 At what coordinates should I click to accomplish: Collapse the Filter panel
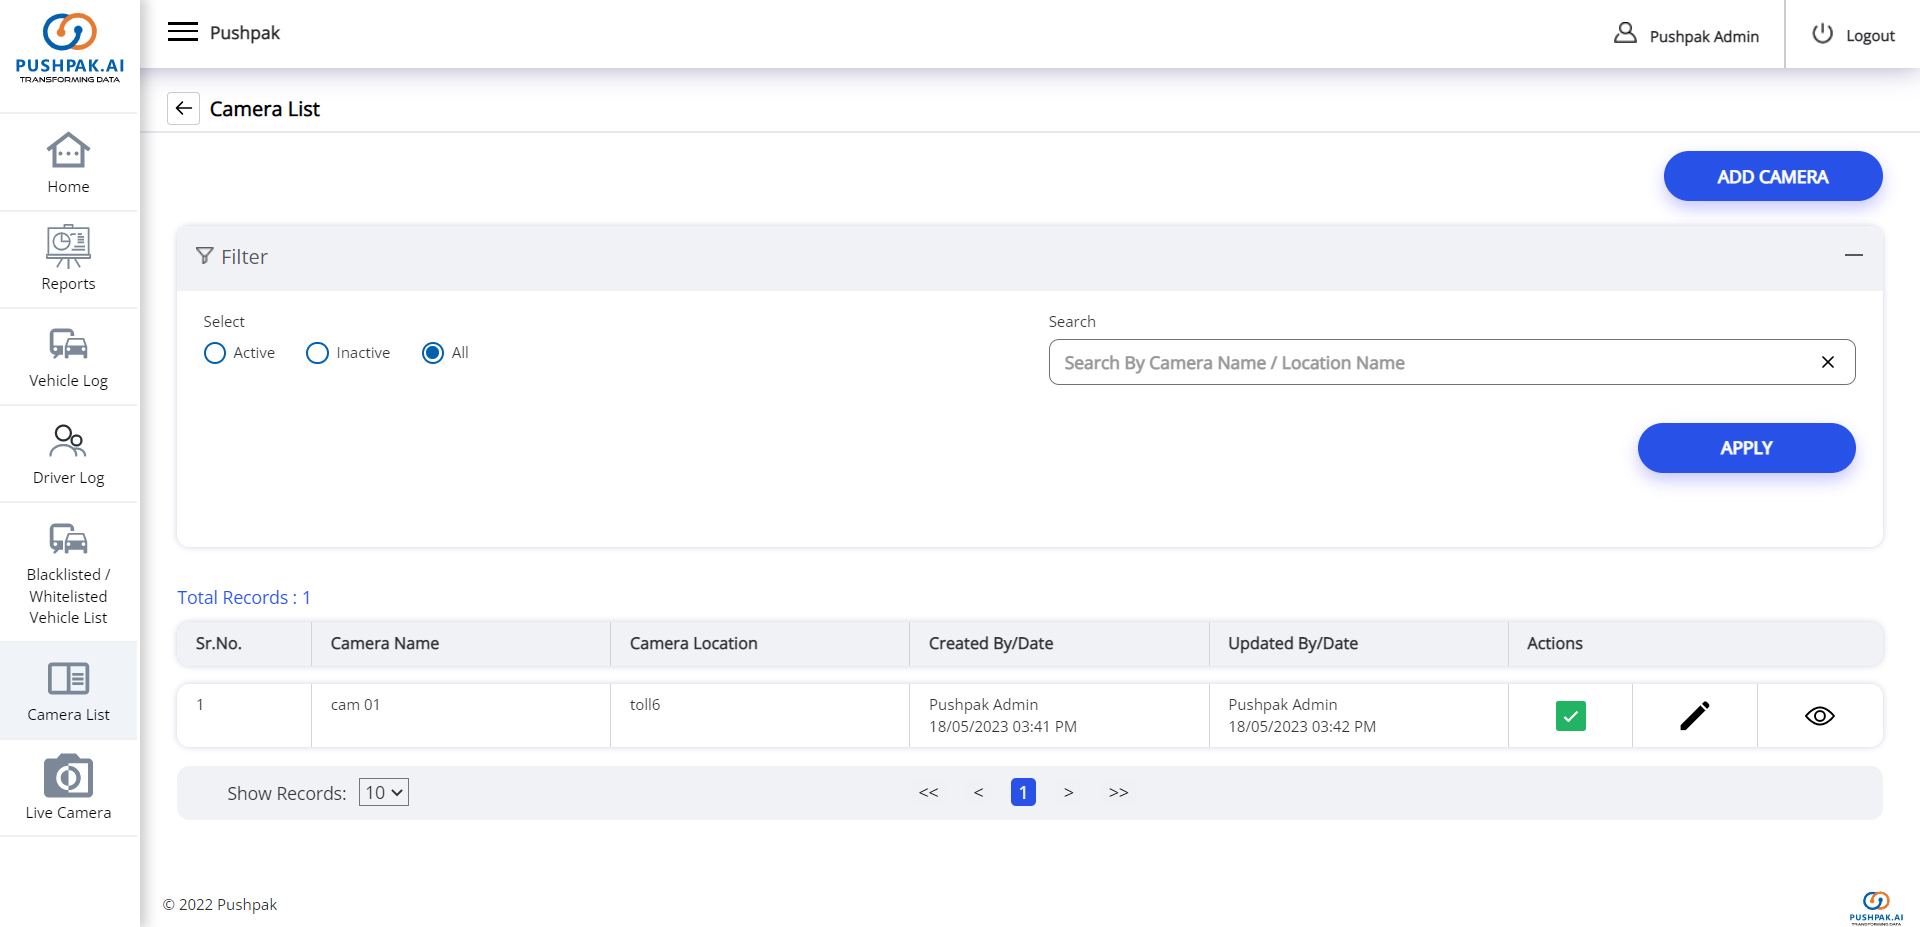(1853, 256)
